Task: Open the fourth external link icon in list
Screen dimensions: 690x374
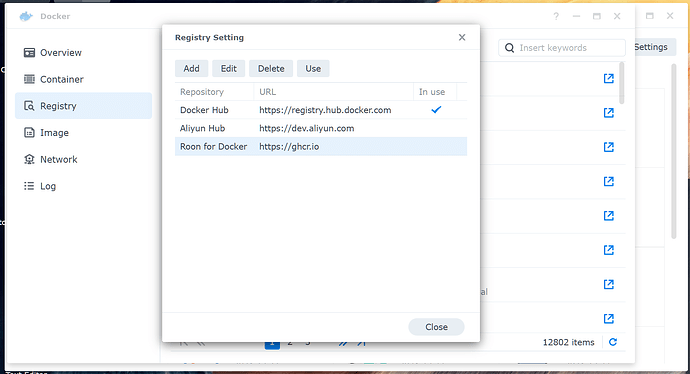Action: 609,181
